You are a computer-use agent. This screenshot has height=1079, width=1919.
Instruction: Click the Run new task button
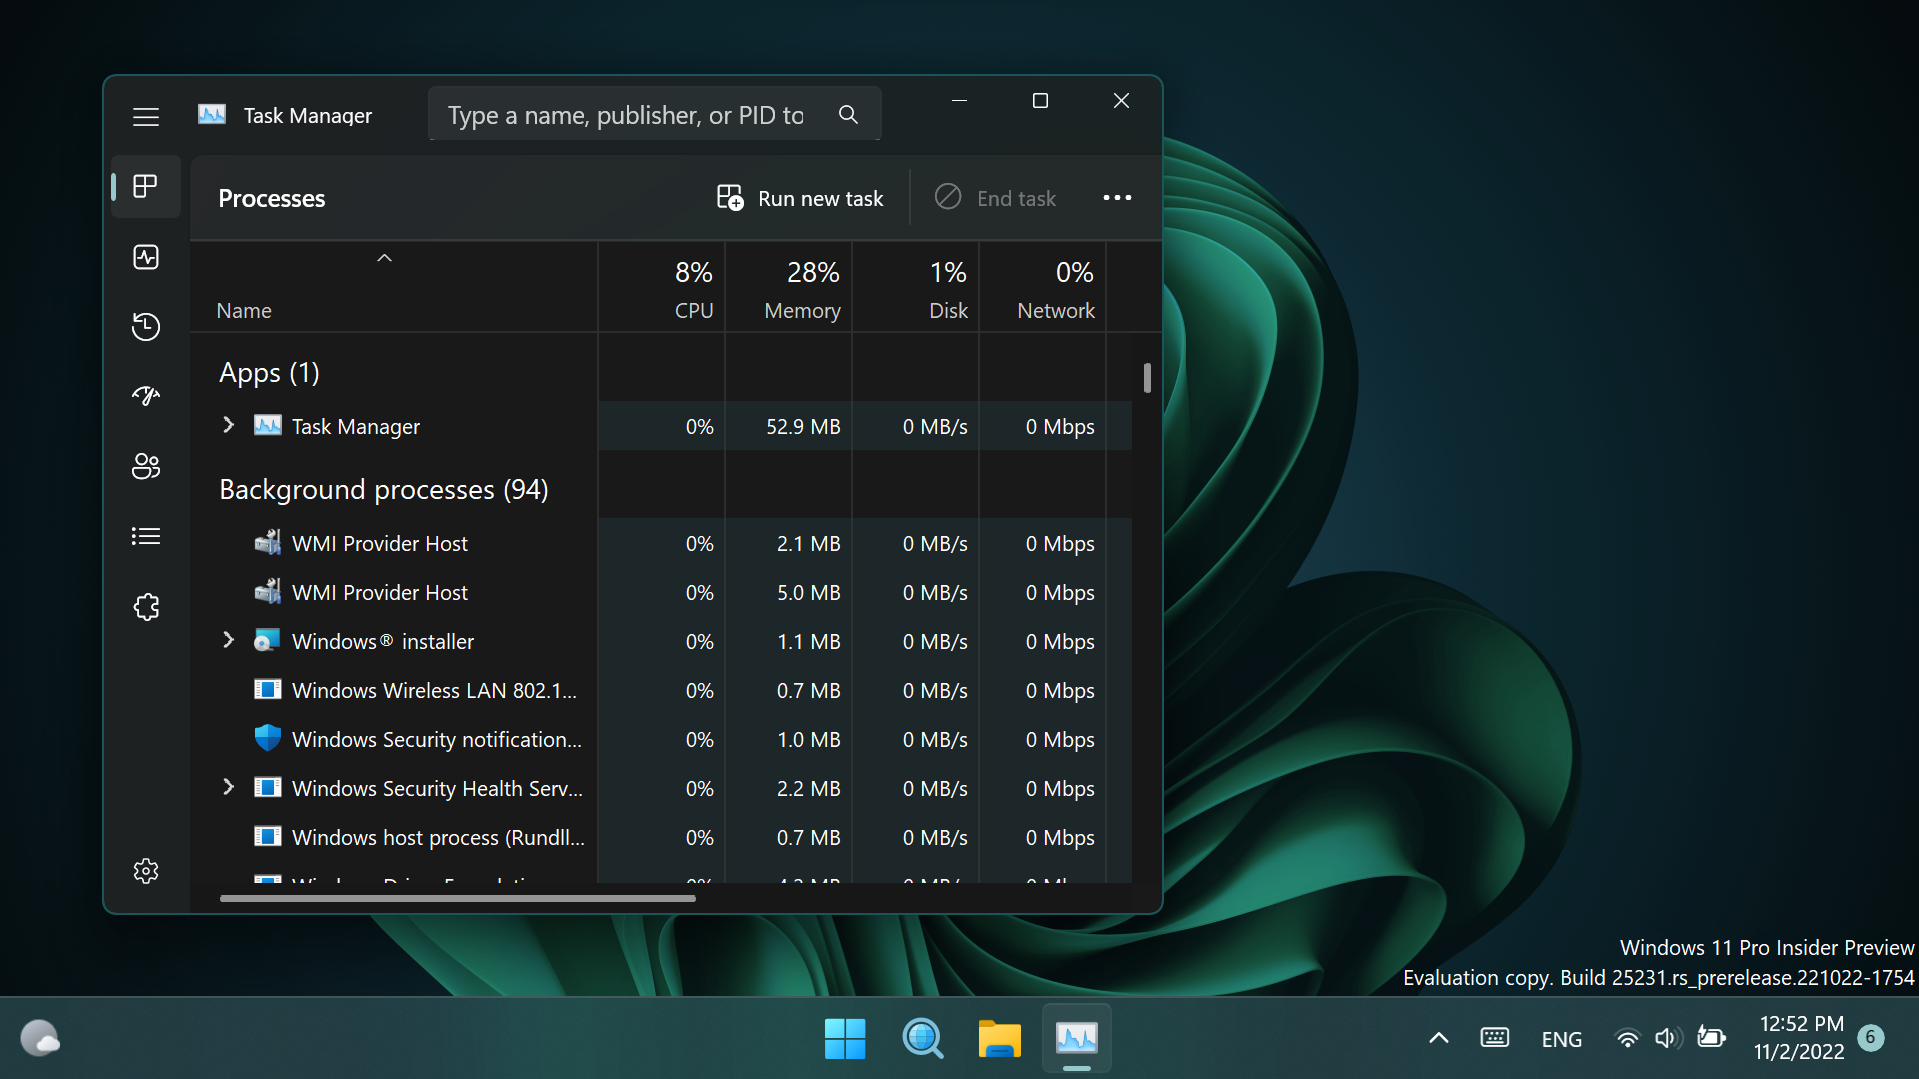[799, 198]
